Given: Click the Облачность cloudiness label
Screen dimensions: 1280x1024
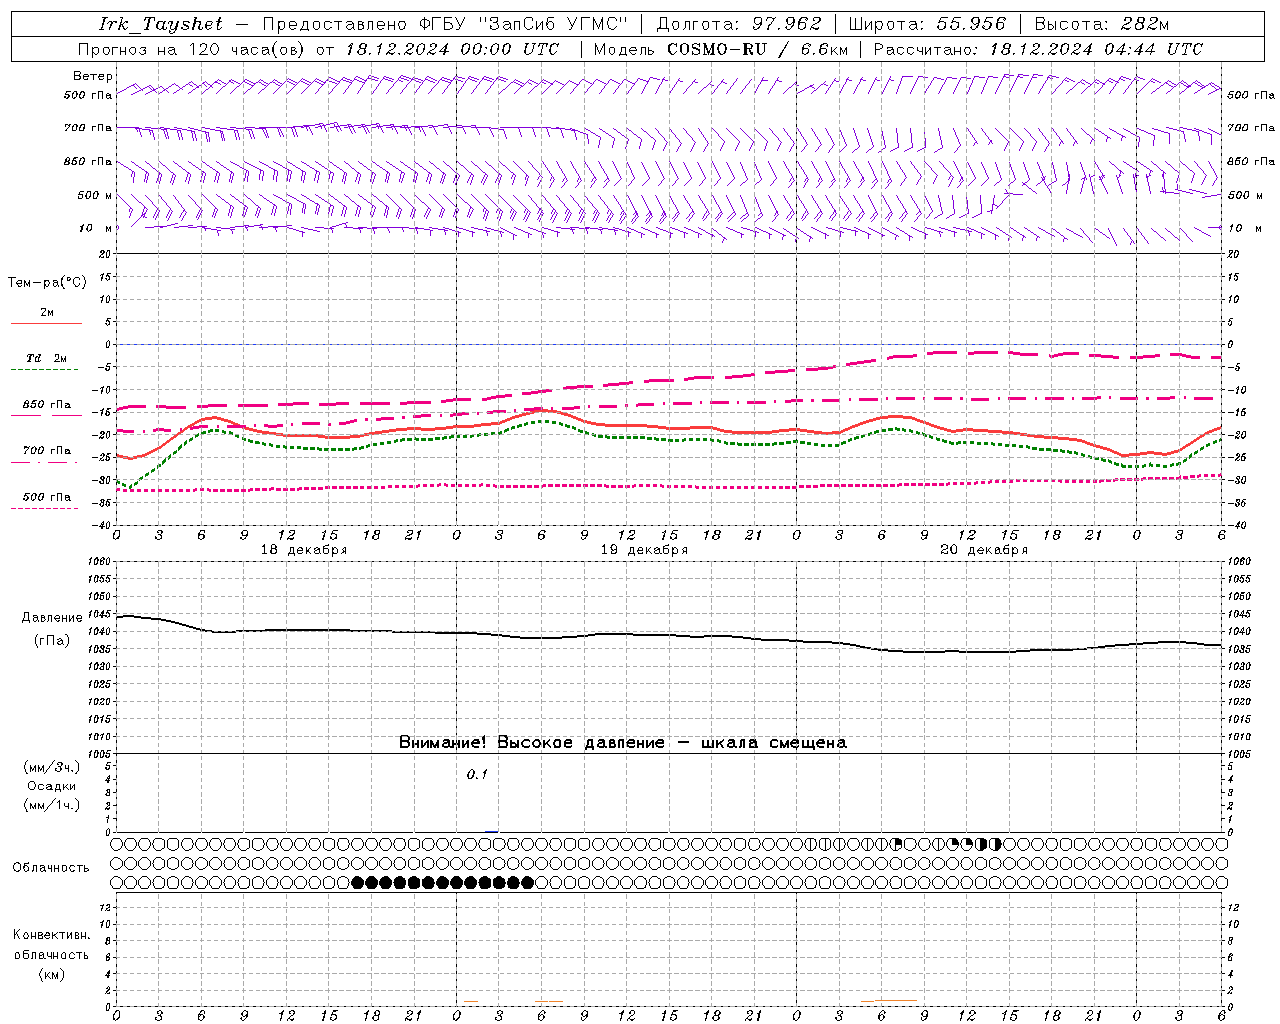Looking at the screenshot, I should tap(51, 868).
